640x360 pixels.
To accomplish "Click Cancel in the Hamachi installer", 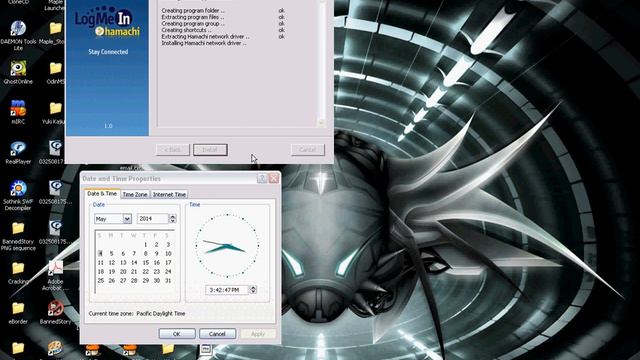I will pos(308,150).
